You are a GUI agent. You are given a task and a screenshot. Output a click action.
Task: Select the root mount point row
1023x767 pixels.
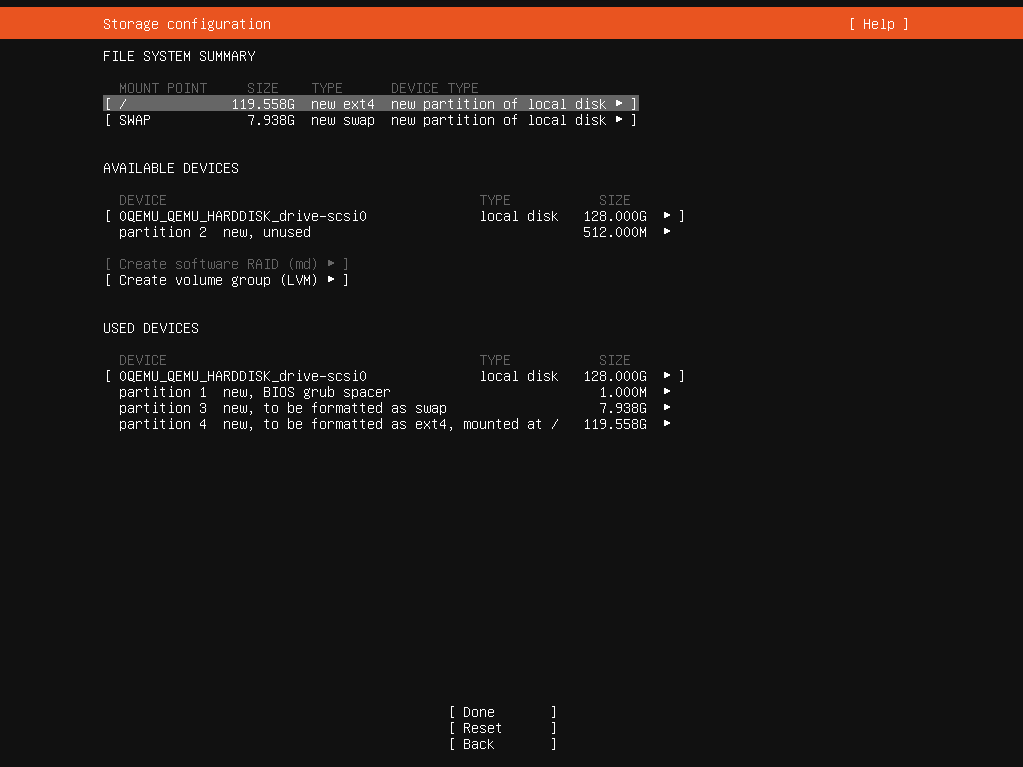(370, 104)
